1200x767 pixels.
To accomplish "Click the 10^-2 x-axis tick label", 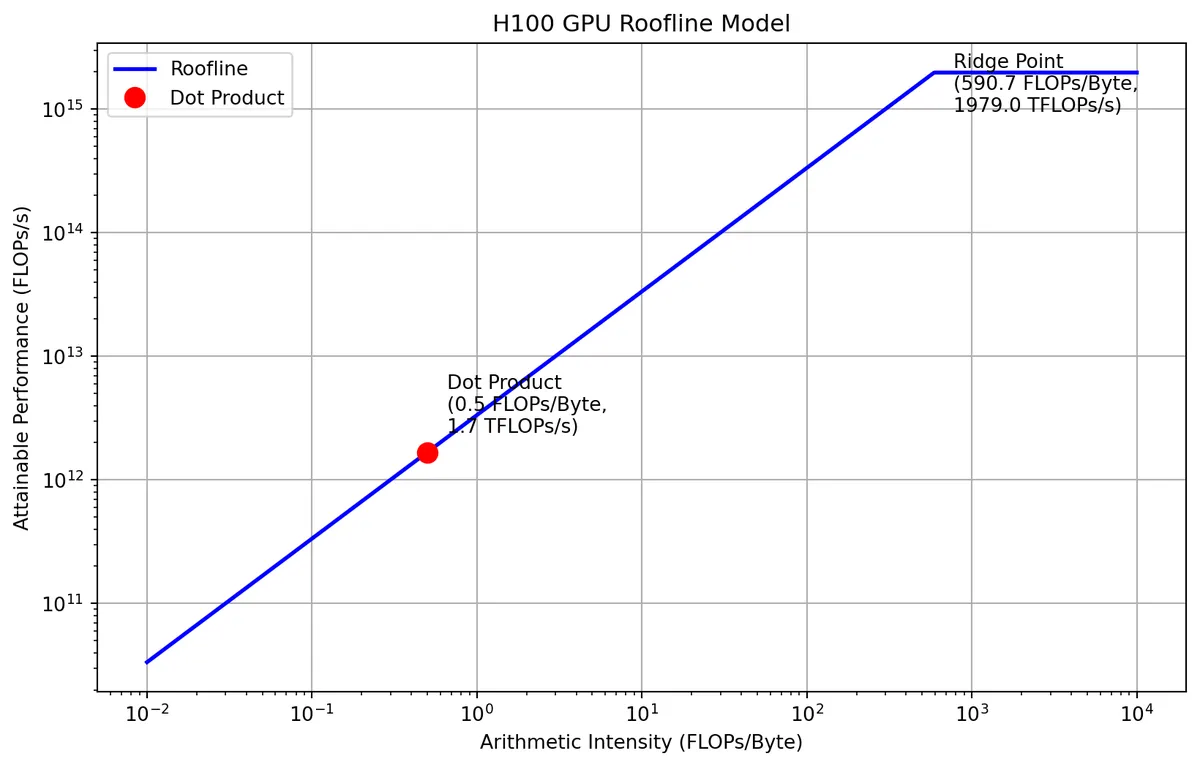I will pyautogui.click(x=146, y=713).
